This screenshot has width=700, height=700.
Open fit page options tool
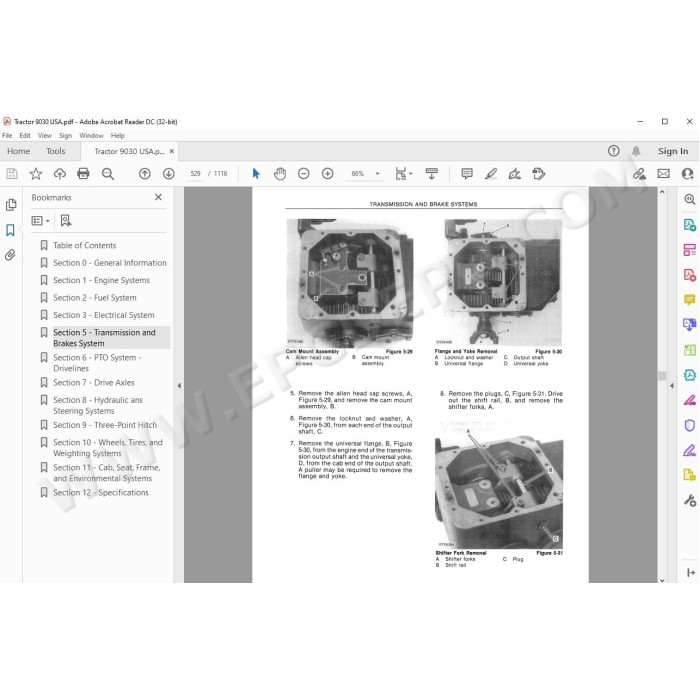(403, 174)
